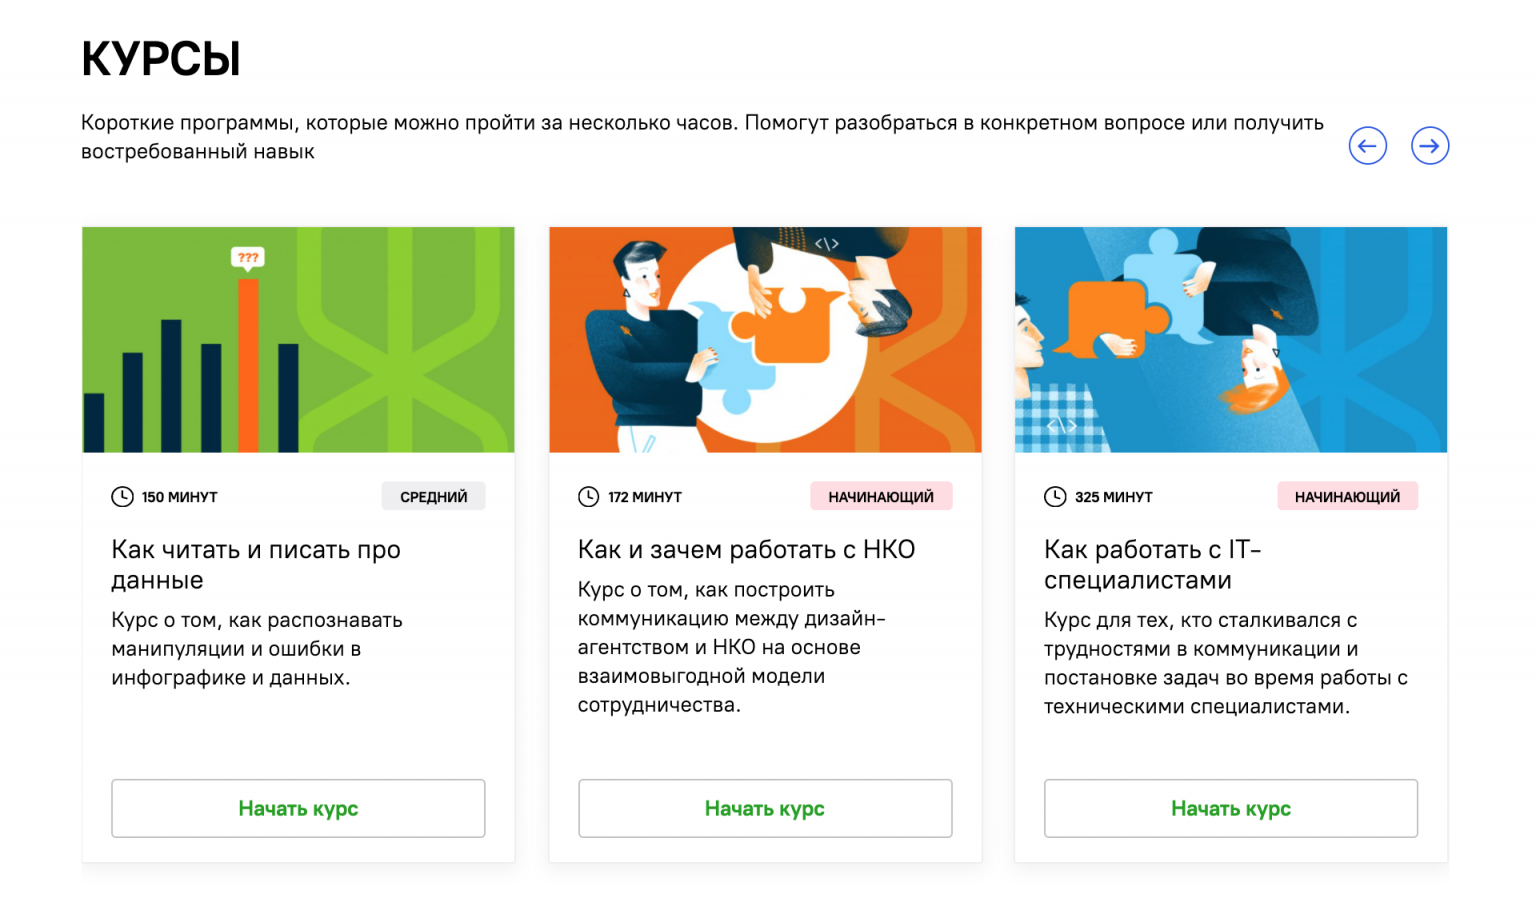This screenshot has height=902, width=1536.
Task: Open title Как и зачем работать с НКО
Action: click(x=746, y=550)
